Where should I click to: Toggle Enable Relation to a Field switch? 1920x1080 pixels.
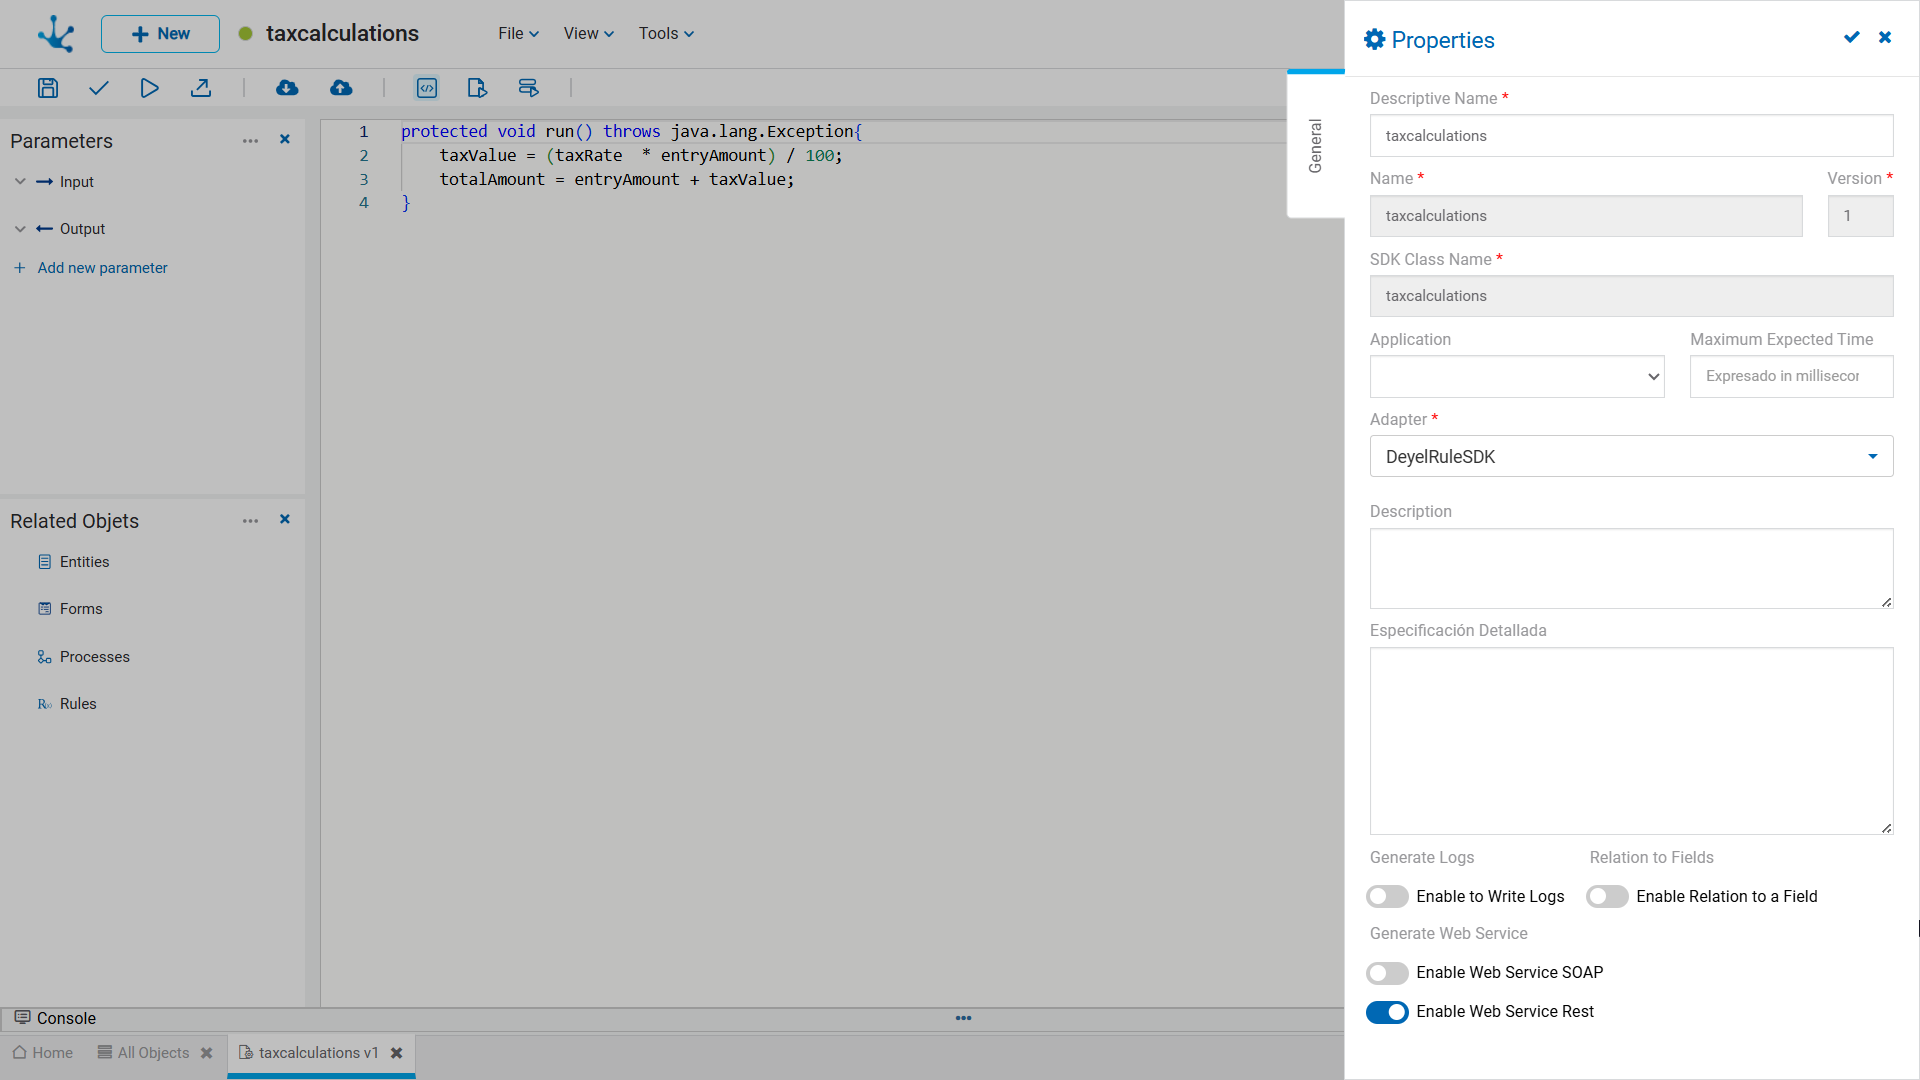(x=1607, y=897)
